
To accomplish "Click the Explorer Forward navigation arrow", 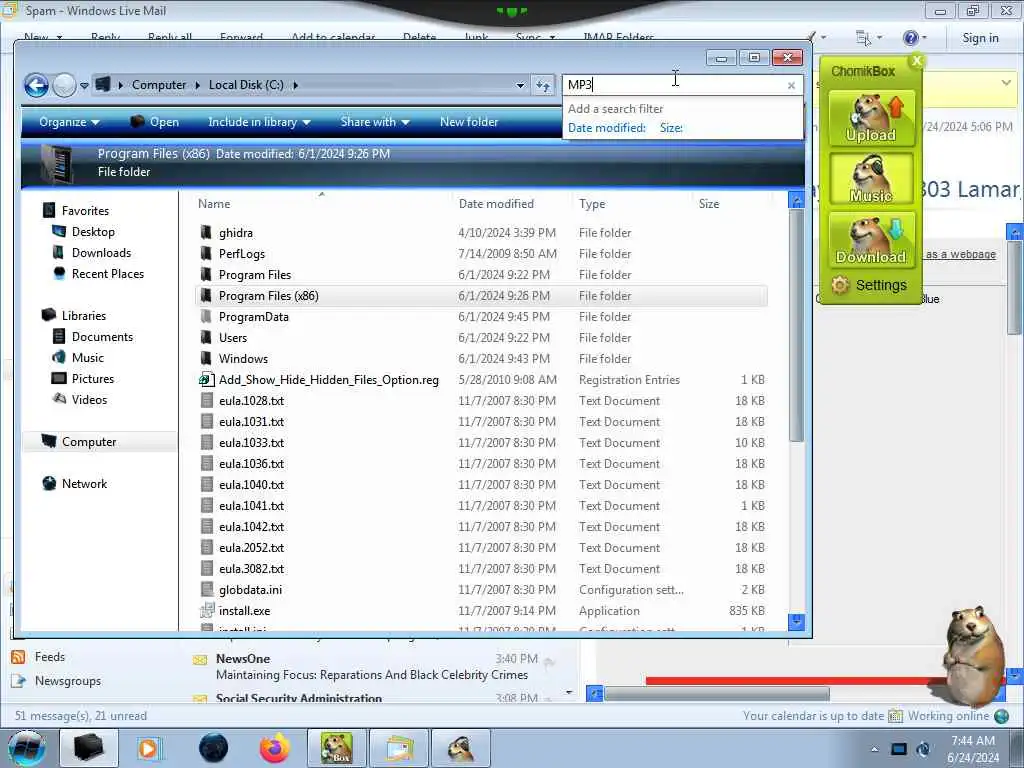I will [x=64, y=86].
